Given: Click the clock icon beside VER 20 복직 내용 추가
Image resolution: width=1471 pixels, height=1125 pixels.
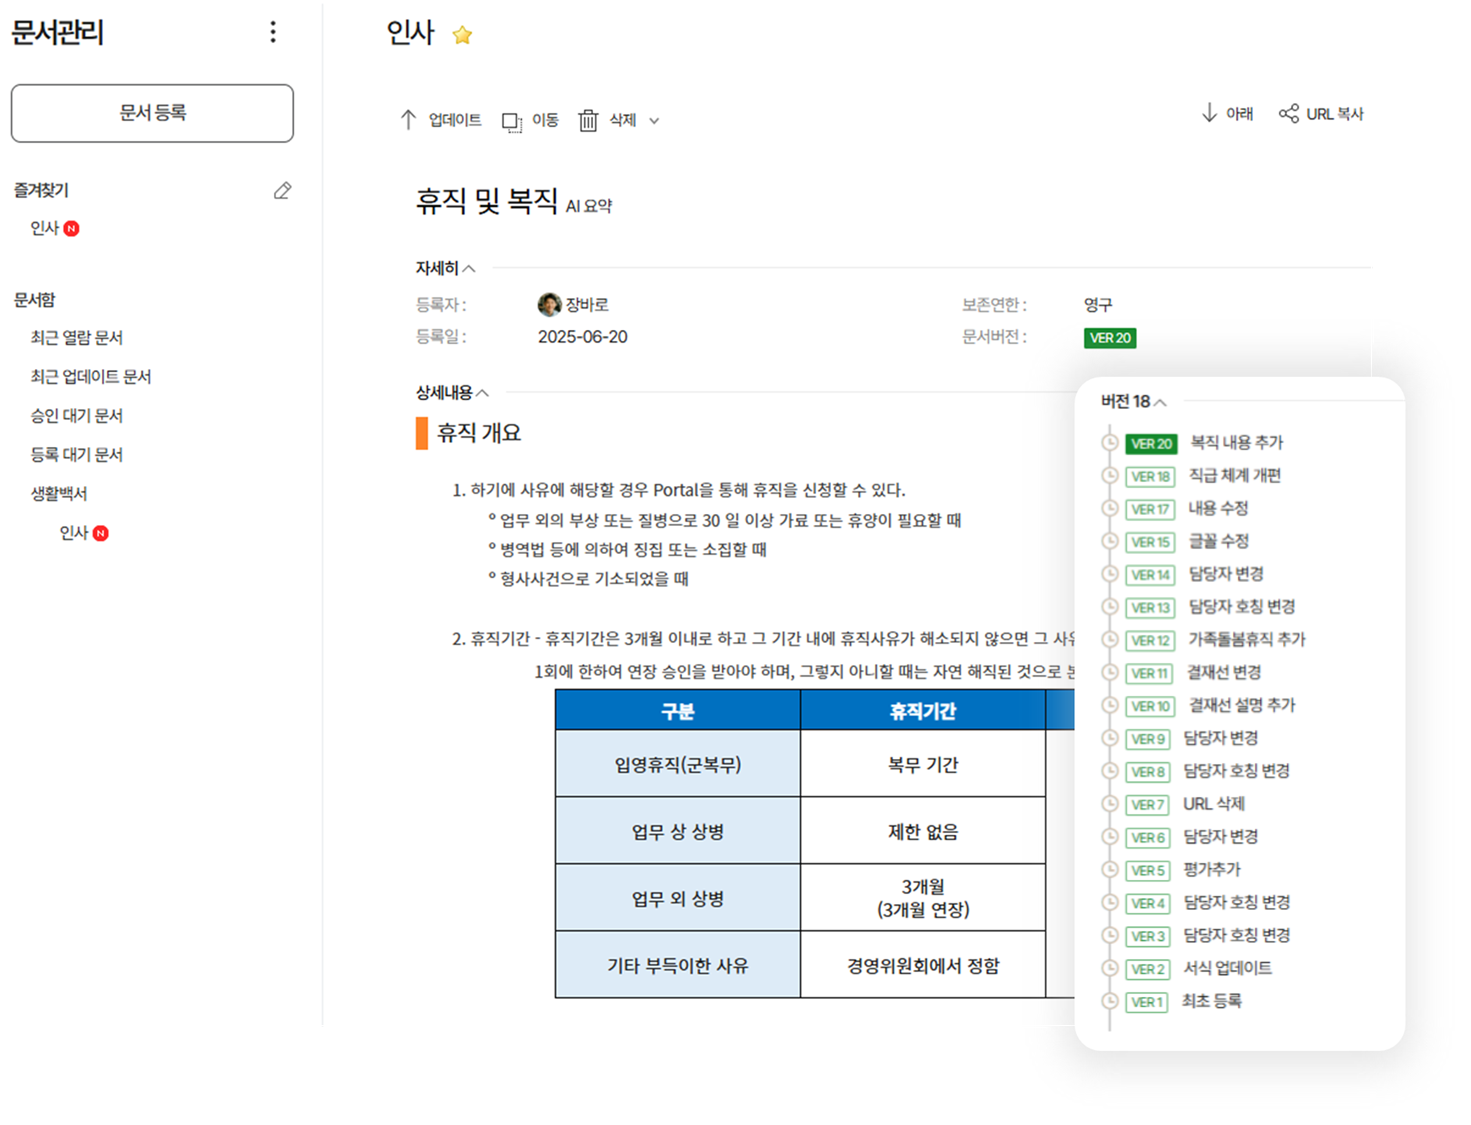Looking at the screenshot, I should coord(1110,443).
